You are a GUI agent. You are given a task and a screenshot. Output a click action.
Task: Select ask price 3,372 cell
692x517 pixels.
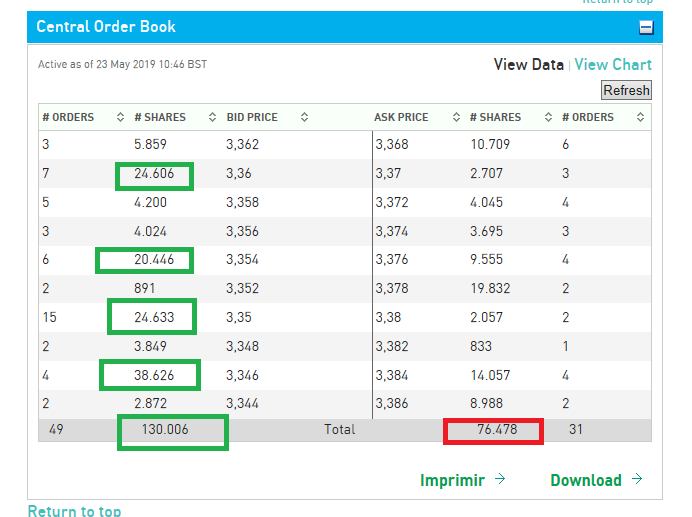click(x=392, y=202)
